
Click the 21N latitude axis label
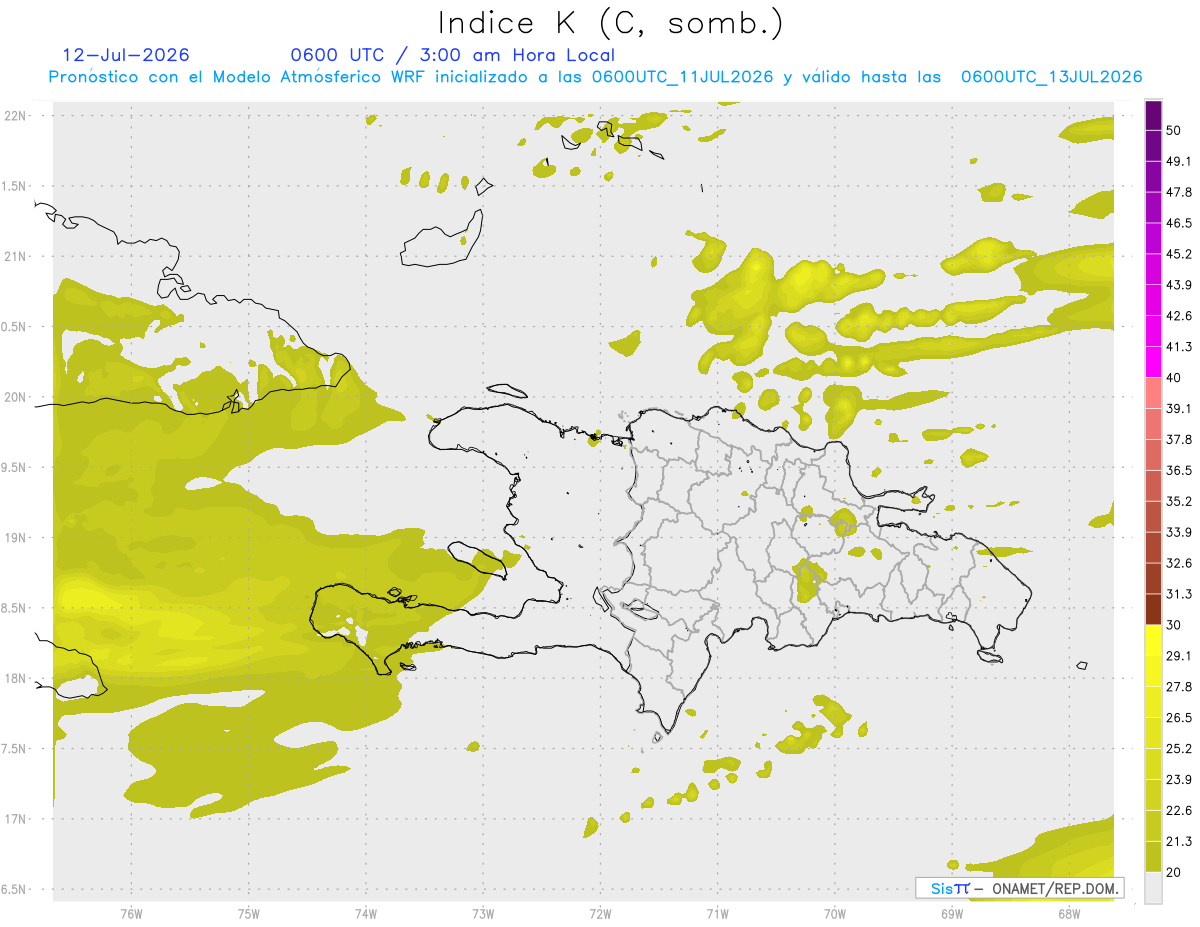[17, 256]
